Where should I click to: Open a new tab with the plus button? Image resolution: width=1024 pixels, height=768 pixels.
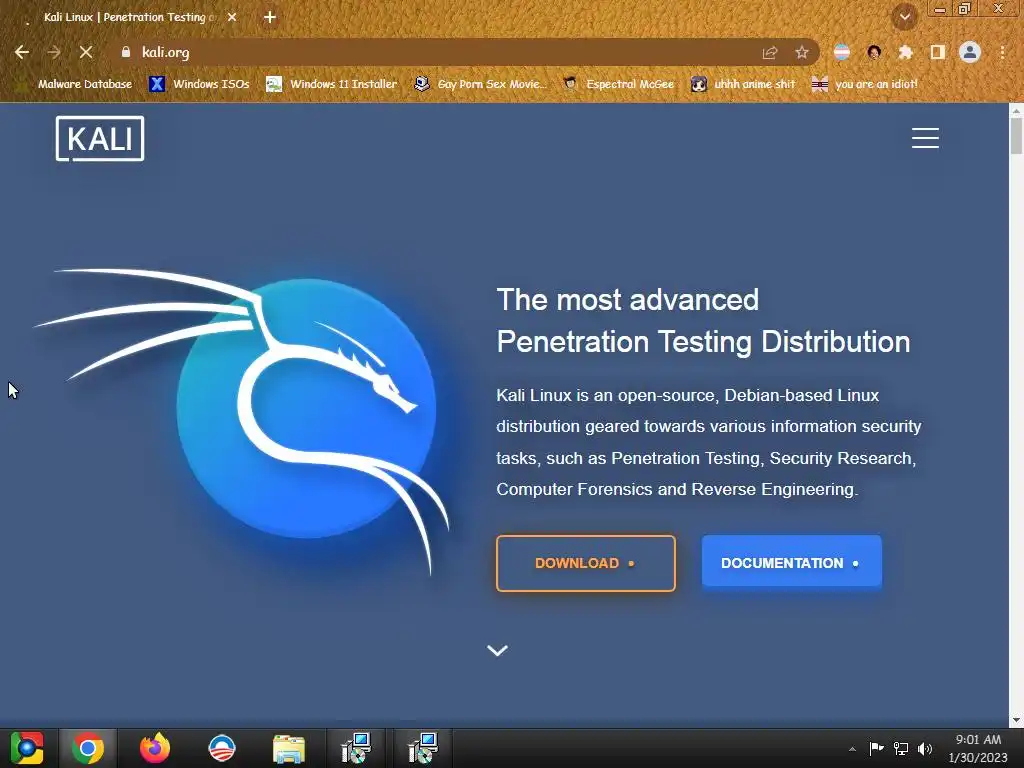click(270, 18)
